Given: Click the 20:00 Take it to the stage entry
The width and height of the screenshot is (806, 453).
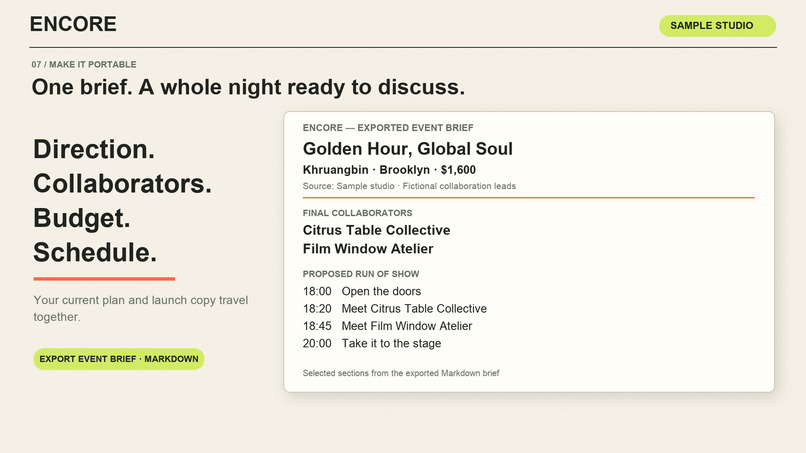Looking at the screenshot, I should pos(372,343).
